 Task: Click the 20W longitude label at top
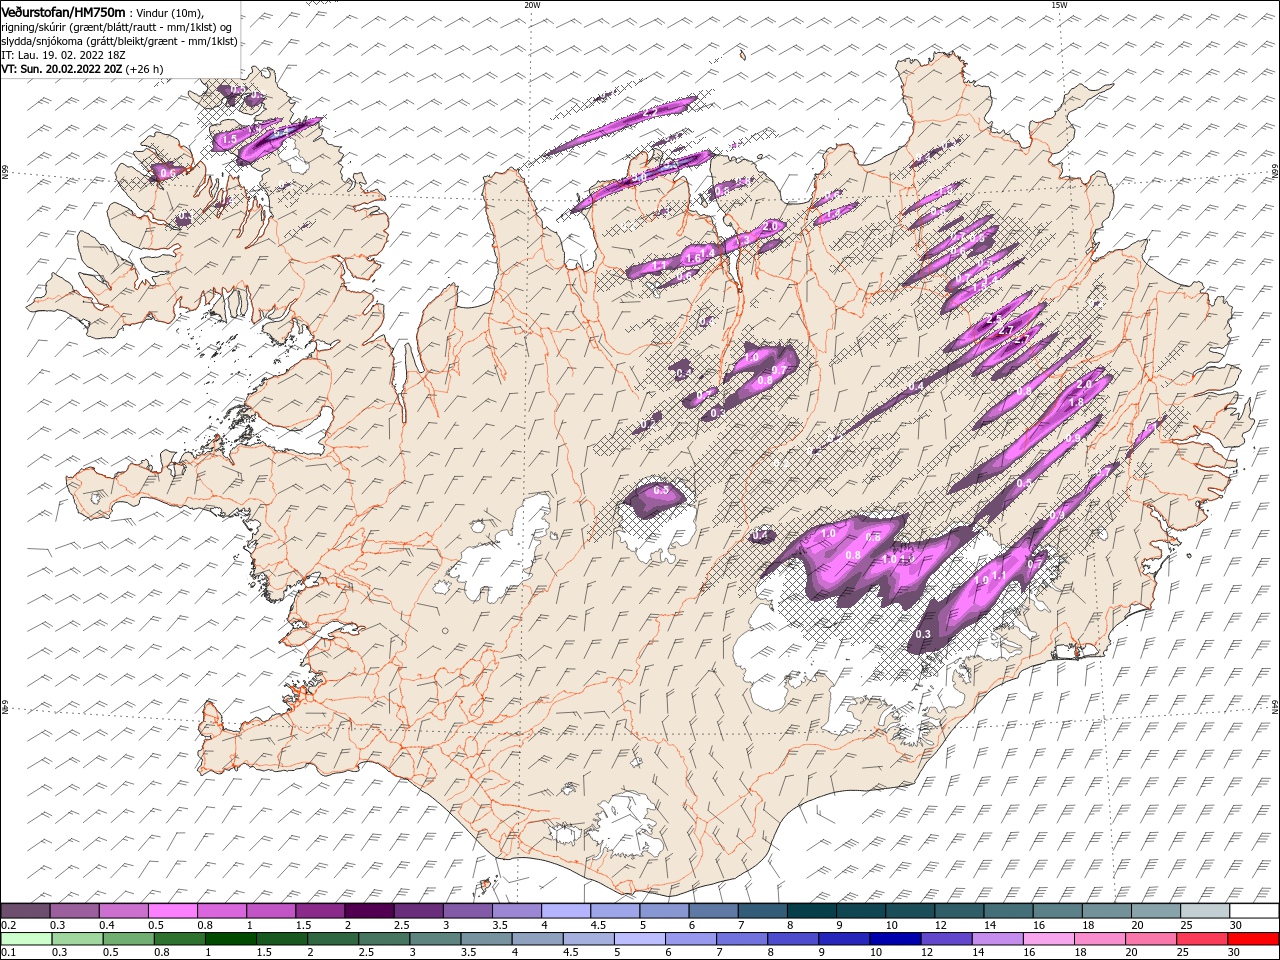tap(532, 5)
